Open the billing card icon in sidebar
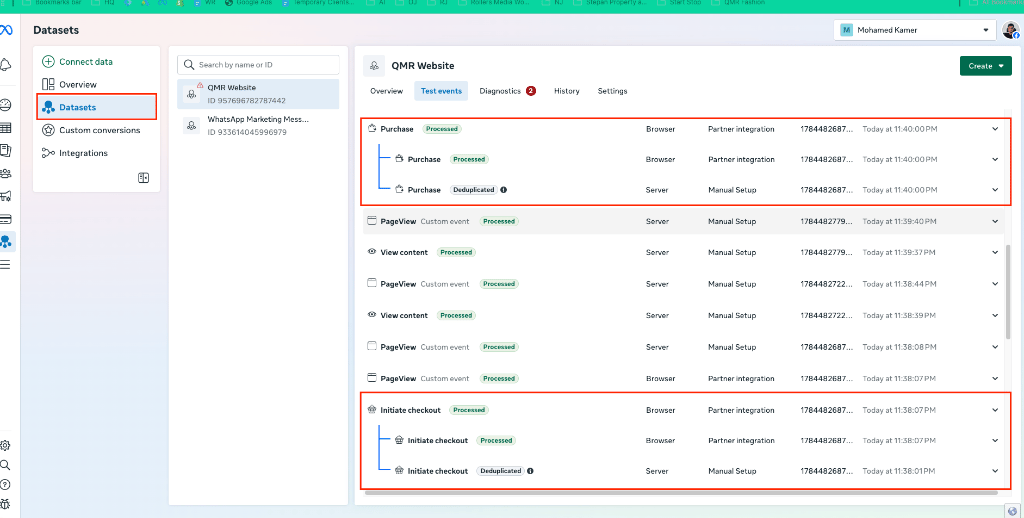Viewport: 1024px width, 518px height. [x=6, y=219]
